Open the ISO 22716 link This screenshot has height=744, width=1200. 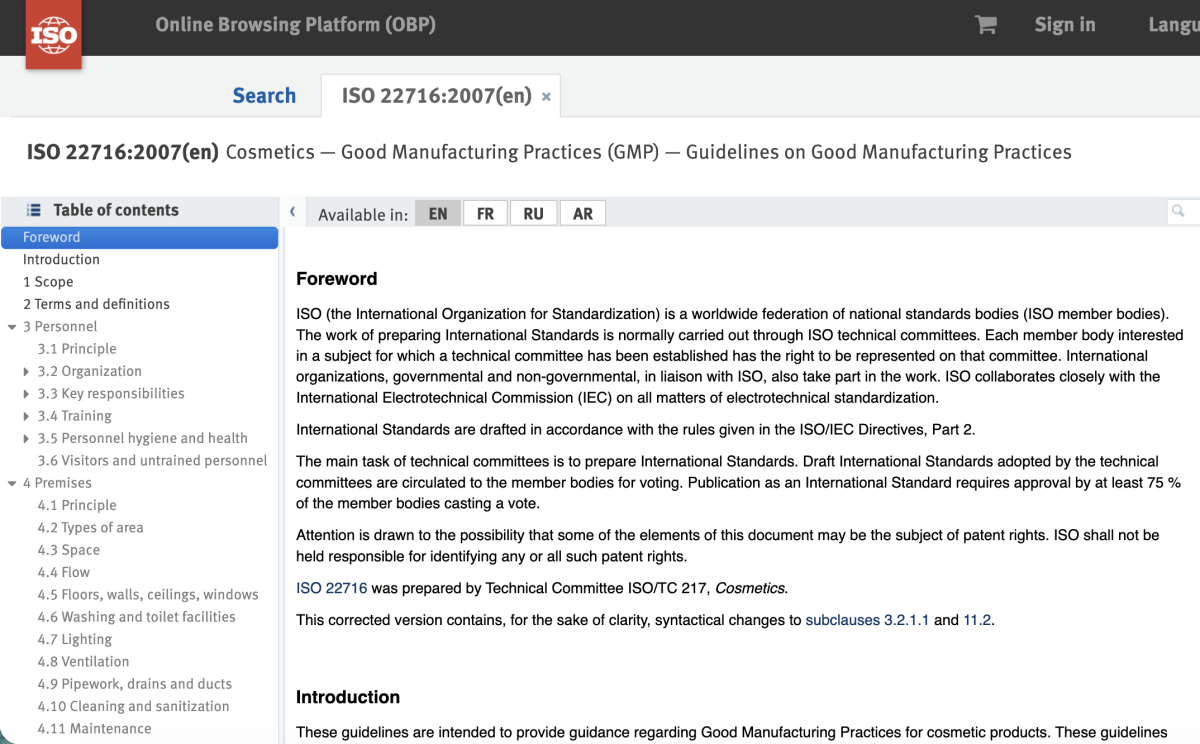click(332, 588)
